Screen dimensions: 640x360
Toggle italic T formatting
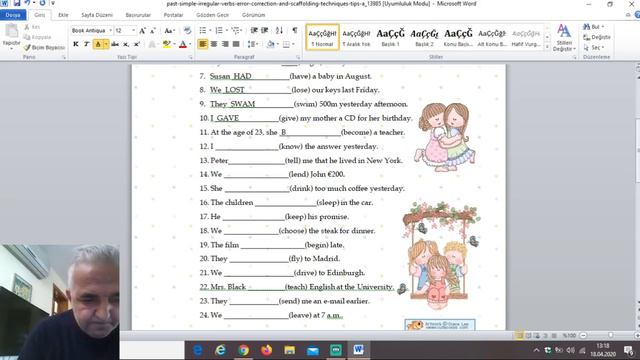(87, 44)
